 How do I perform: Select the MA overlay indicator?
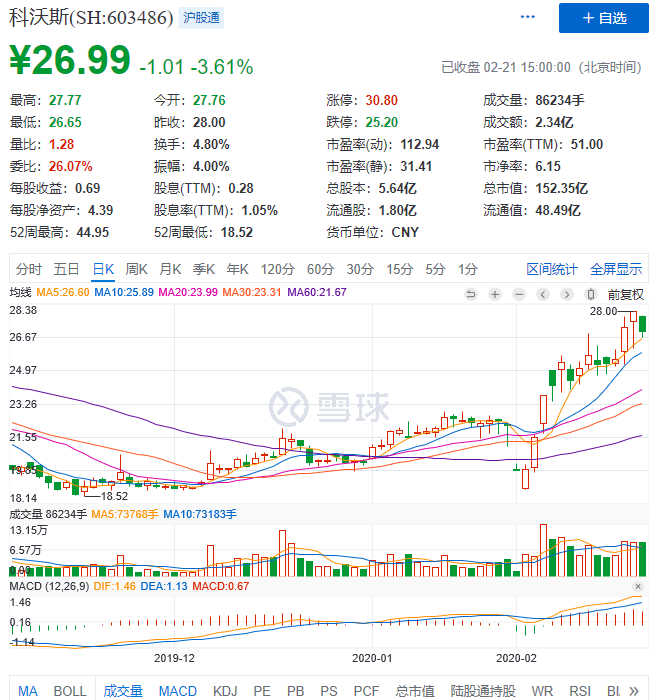28,691
